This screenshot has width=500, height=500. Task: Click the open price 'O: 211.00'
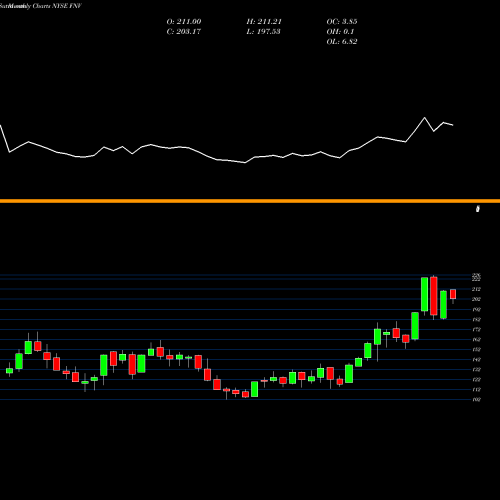pyautogui.click(x=184, y=22)
